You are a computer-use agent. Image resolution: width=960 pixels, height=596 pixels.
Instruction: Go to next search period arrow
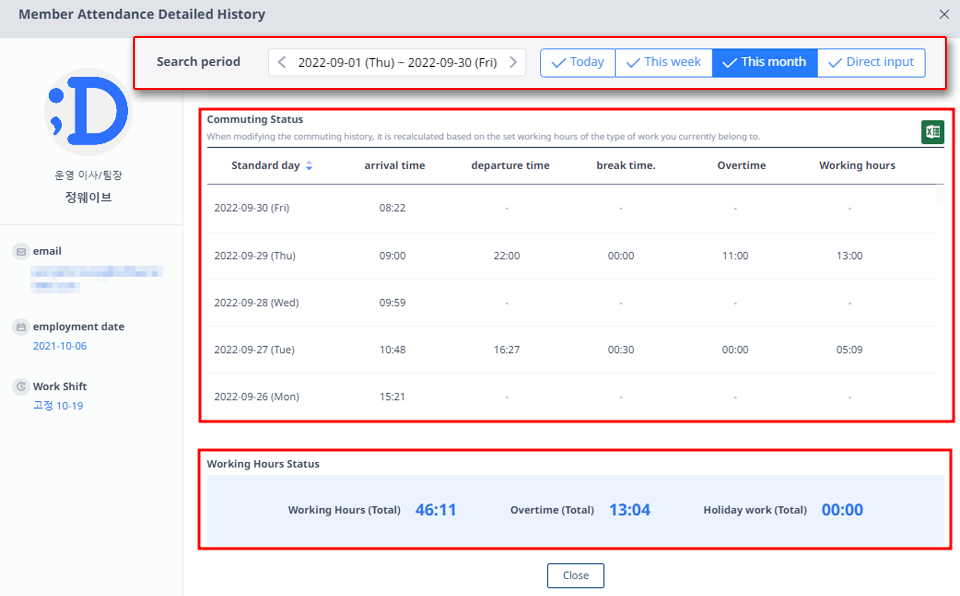click(x=513, y=62)
